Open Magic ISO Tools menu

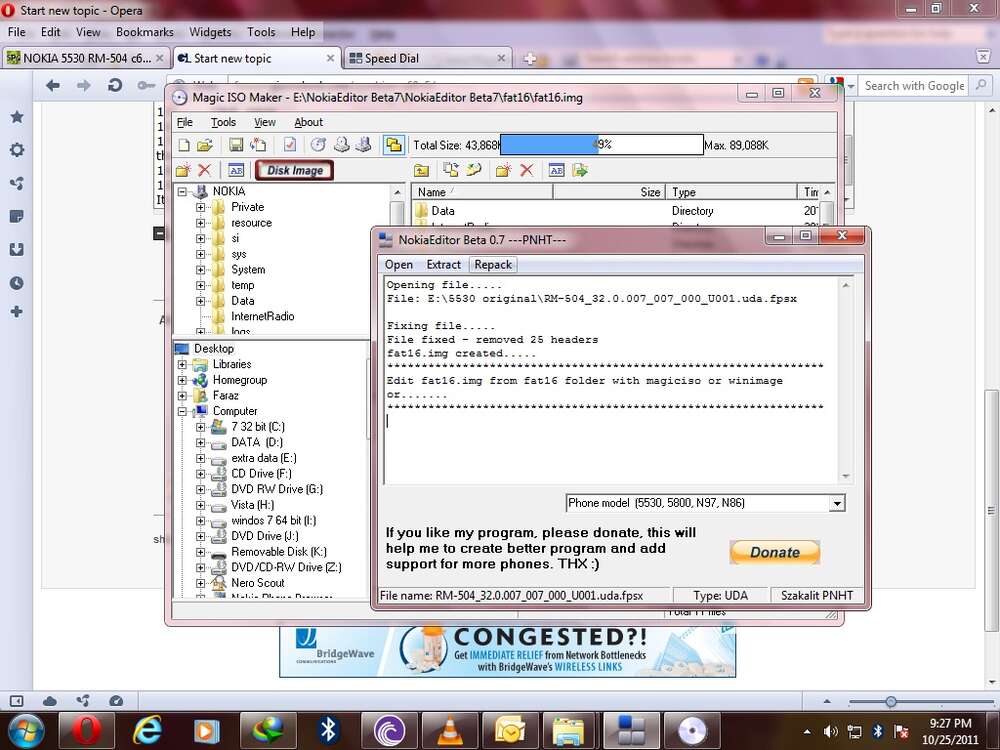[223, 122]
